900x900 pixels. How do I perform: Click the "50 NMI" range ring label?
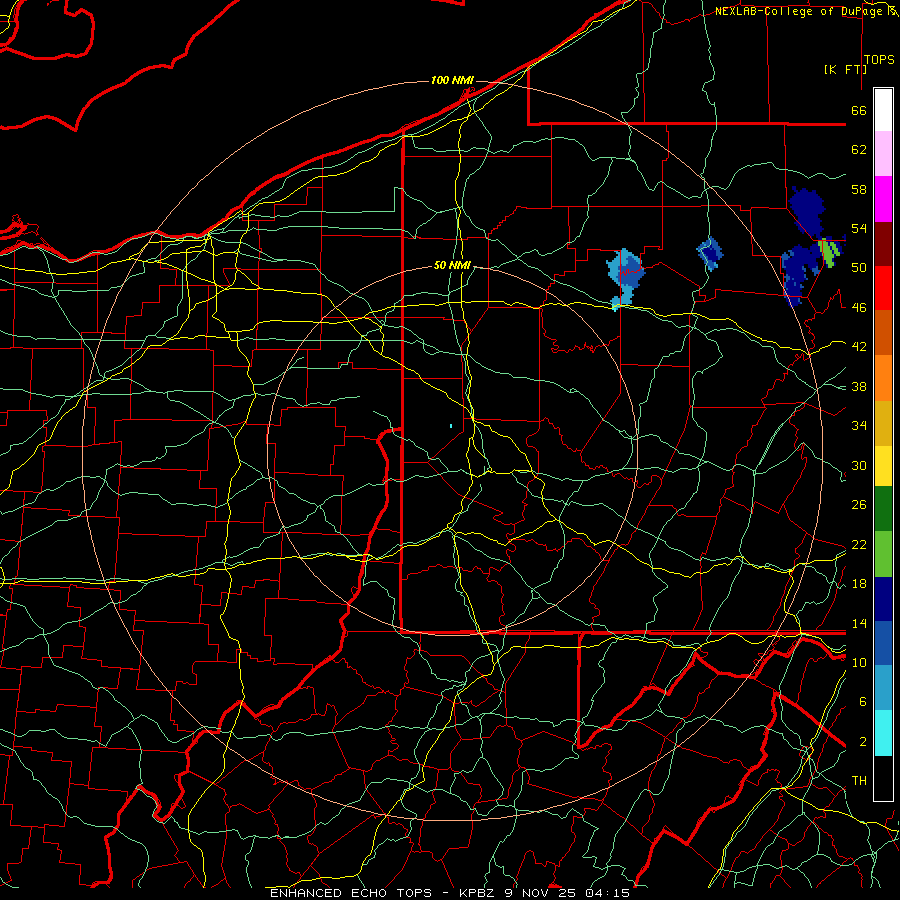pyautogui.click(x=452, y=265)
